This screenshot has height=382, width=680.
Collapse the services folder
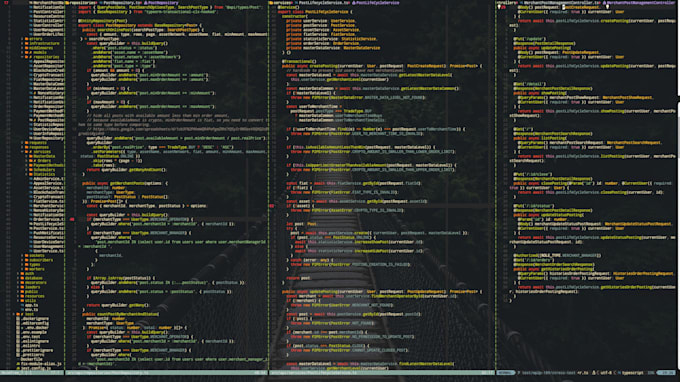[x=22, y=152]
